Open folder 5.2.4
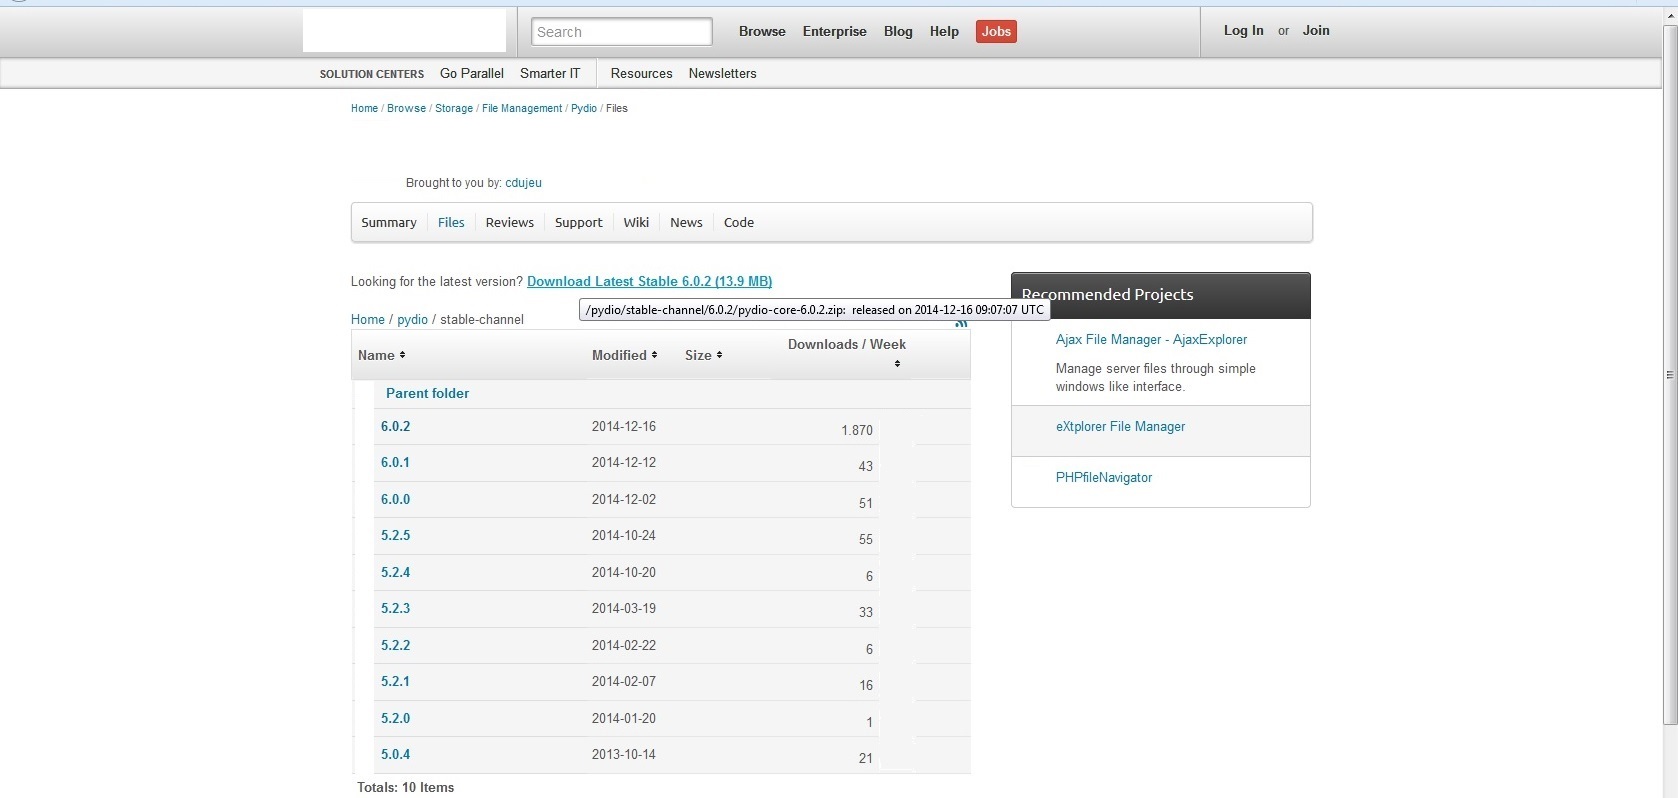The image size is (1678, 798). (395, 573)
